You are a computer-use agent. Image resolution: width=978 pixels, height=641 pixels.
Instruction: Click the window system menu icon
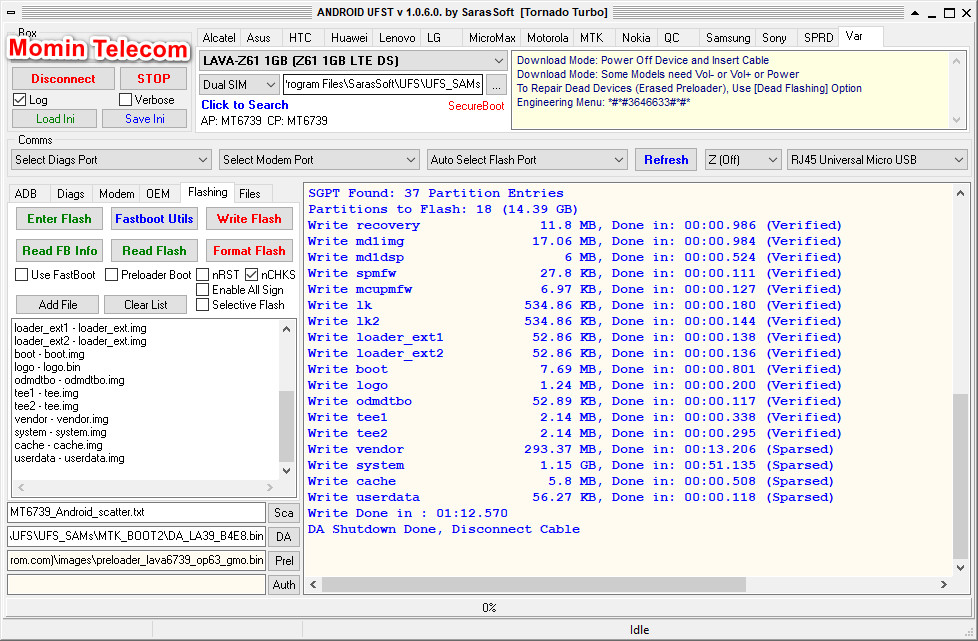coord(11,12)
